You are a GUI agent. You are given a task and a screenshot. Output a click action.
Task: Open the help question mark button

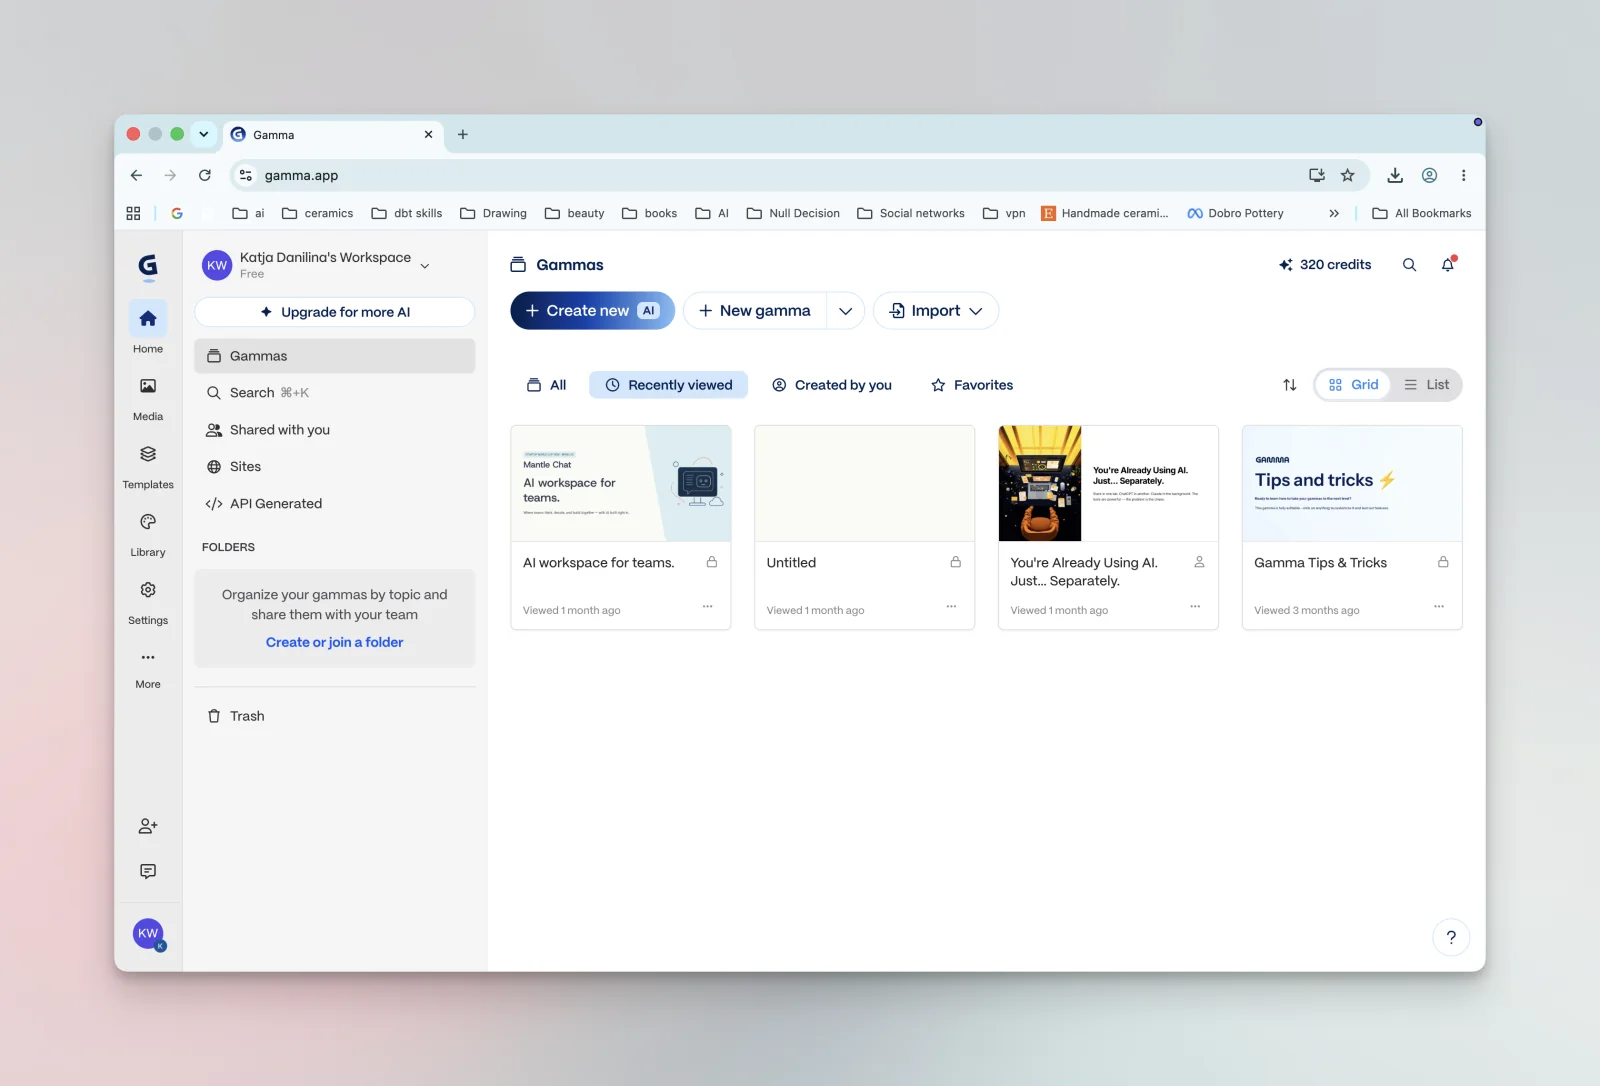[x=1451, y=937]
